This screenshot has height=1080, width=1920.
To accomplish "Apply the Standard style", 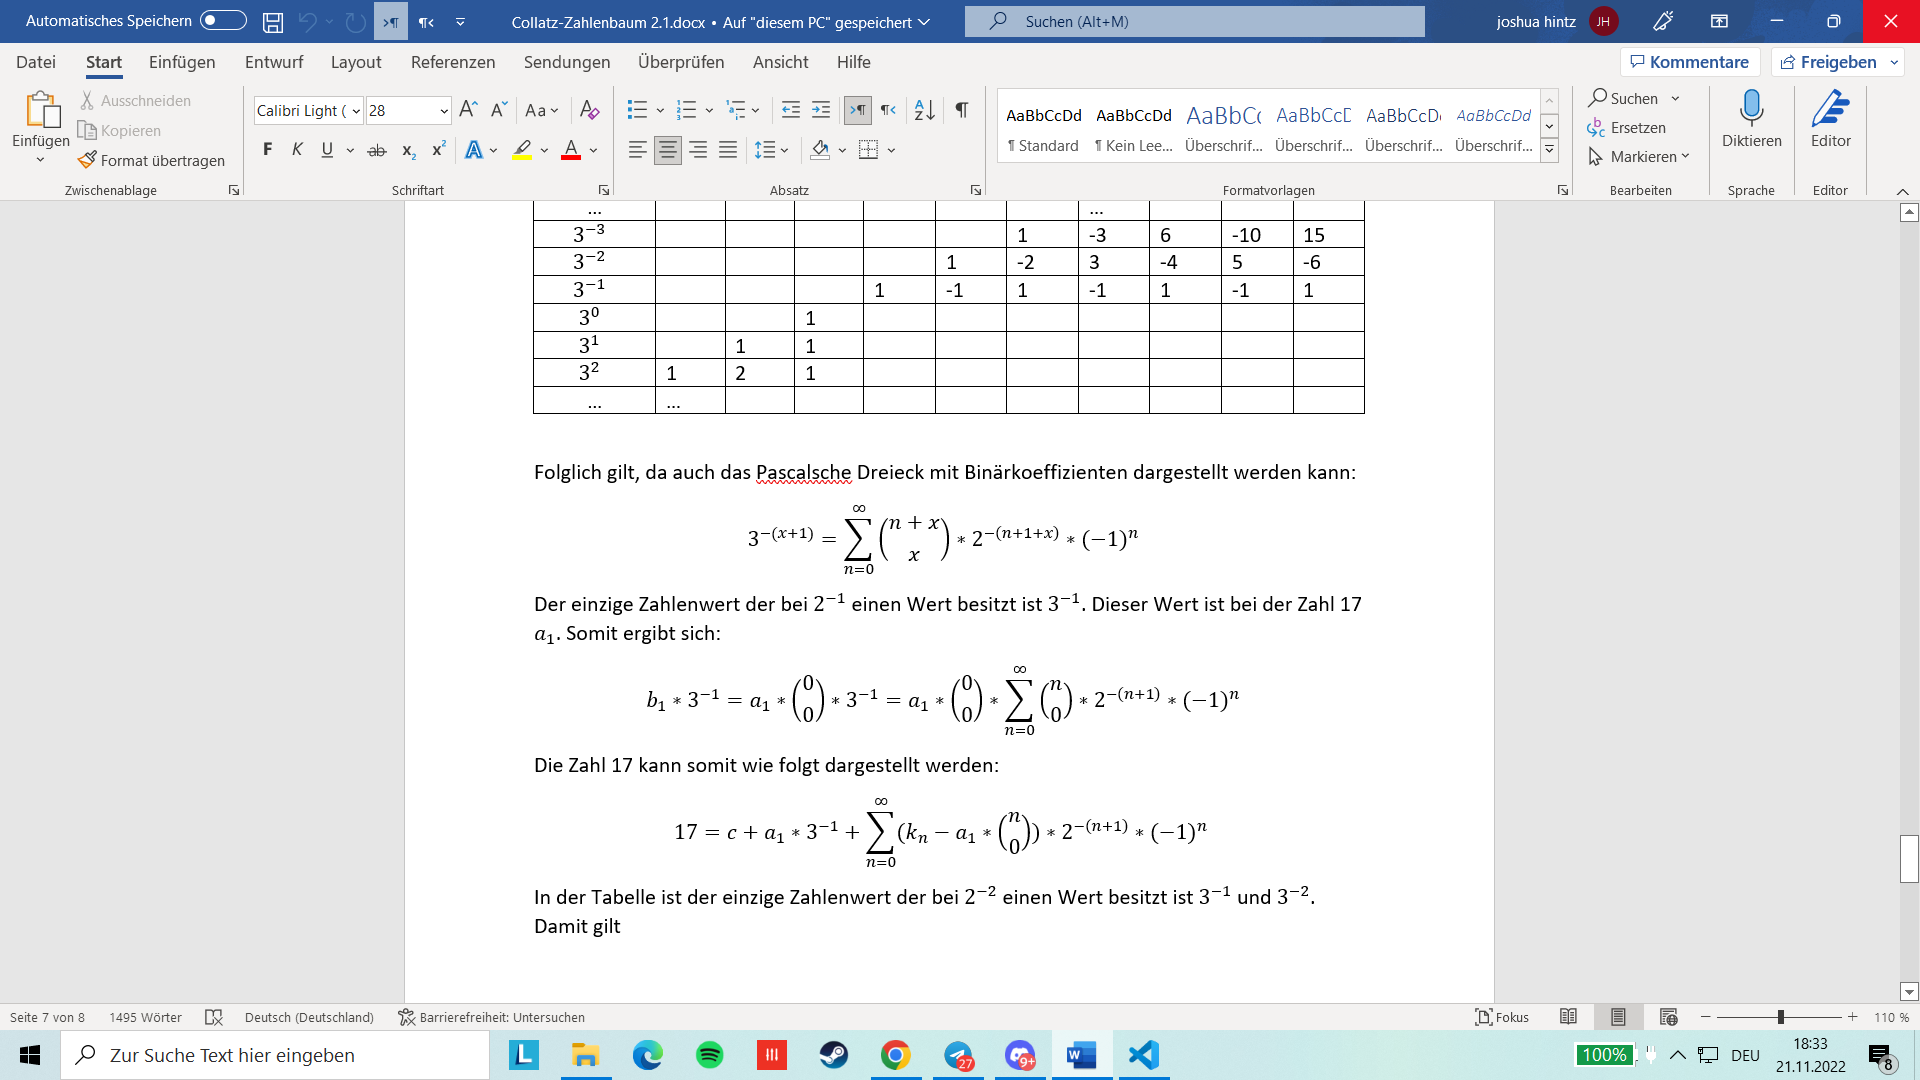I will point(1043,127).
